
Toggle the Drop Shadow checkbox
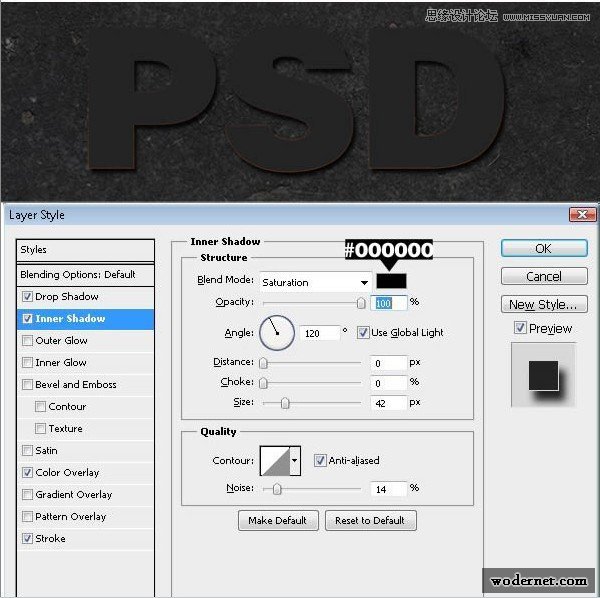point(27,297)
